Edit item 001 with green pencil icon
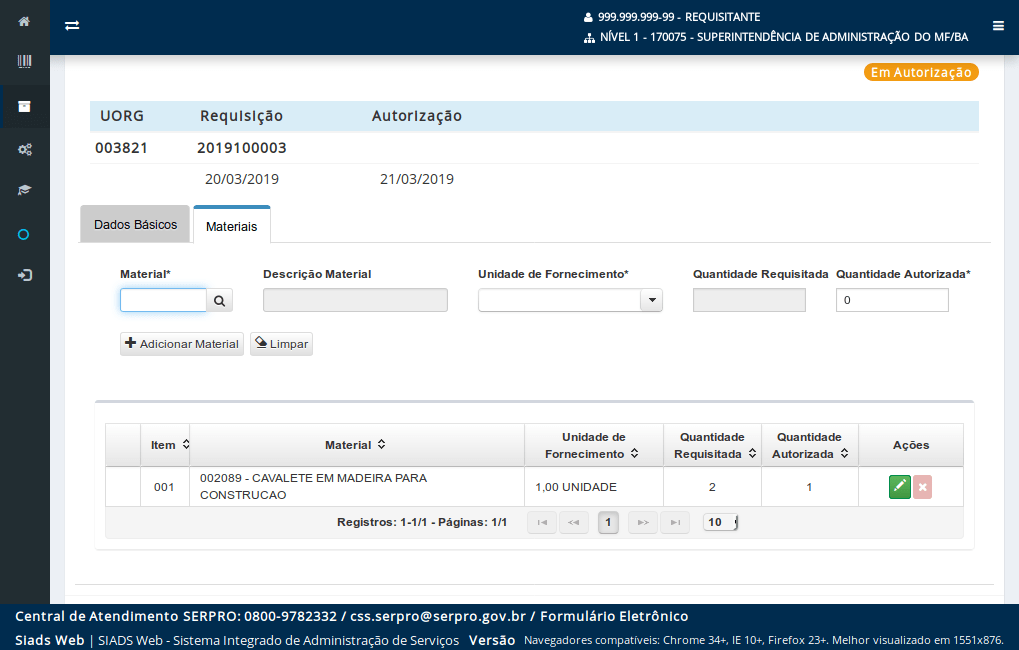Image resolution: width=1019 pixels, height=650 pixels. coord(899,487)
